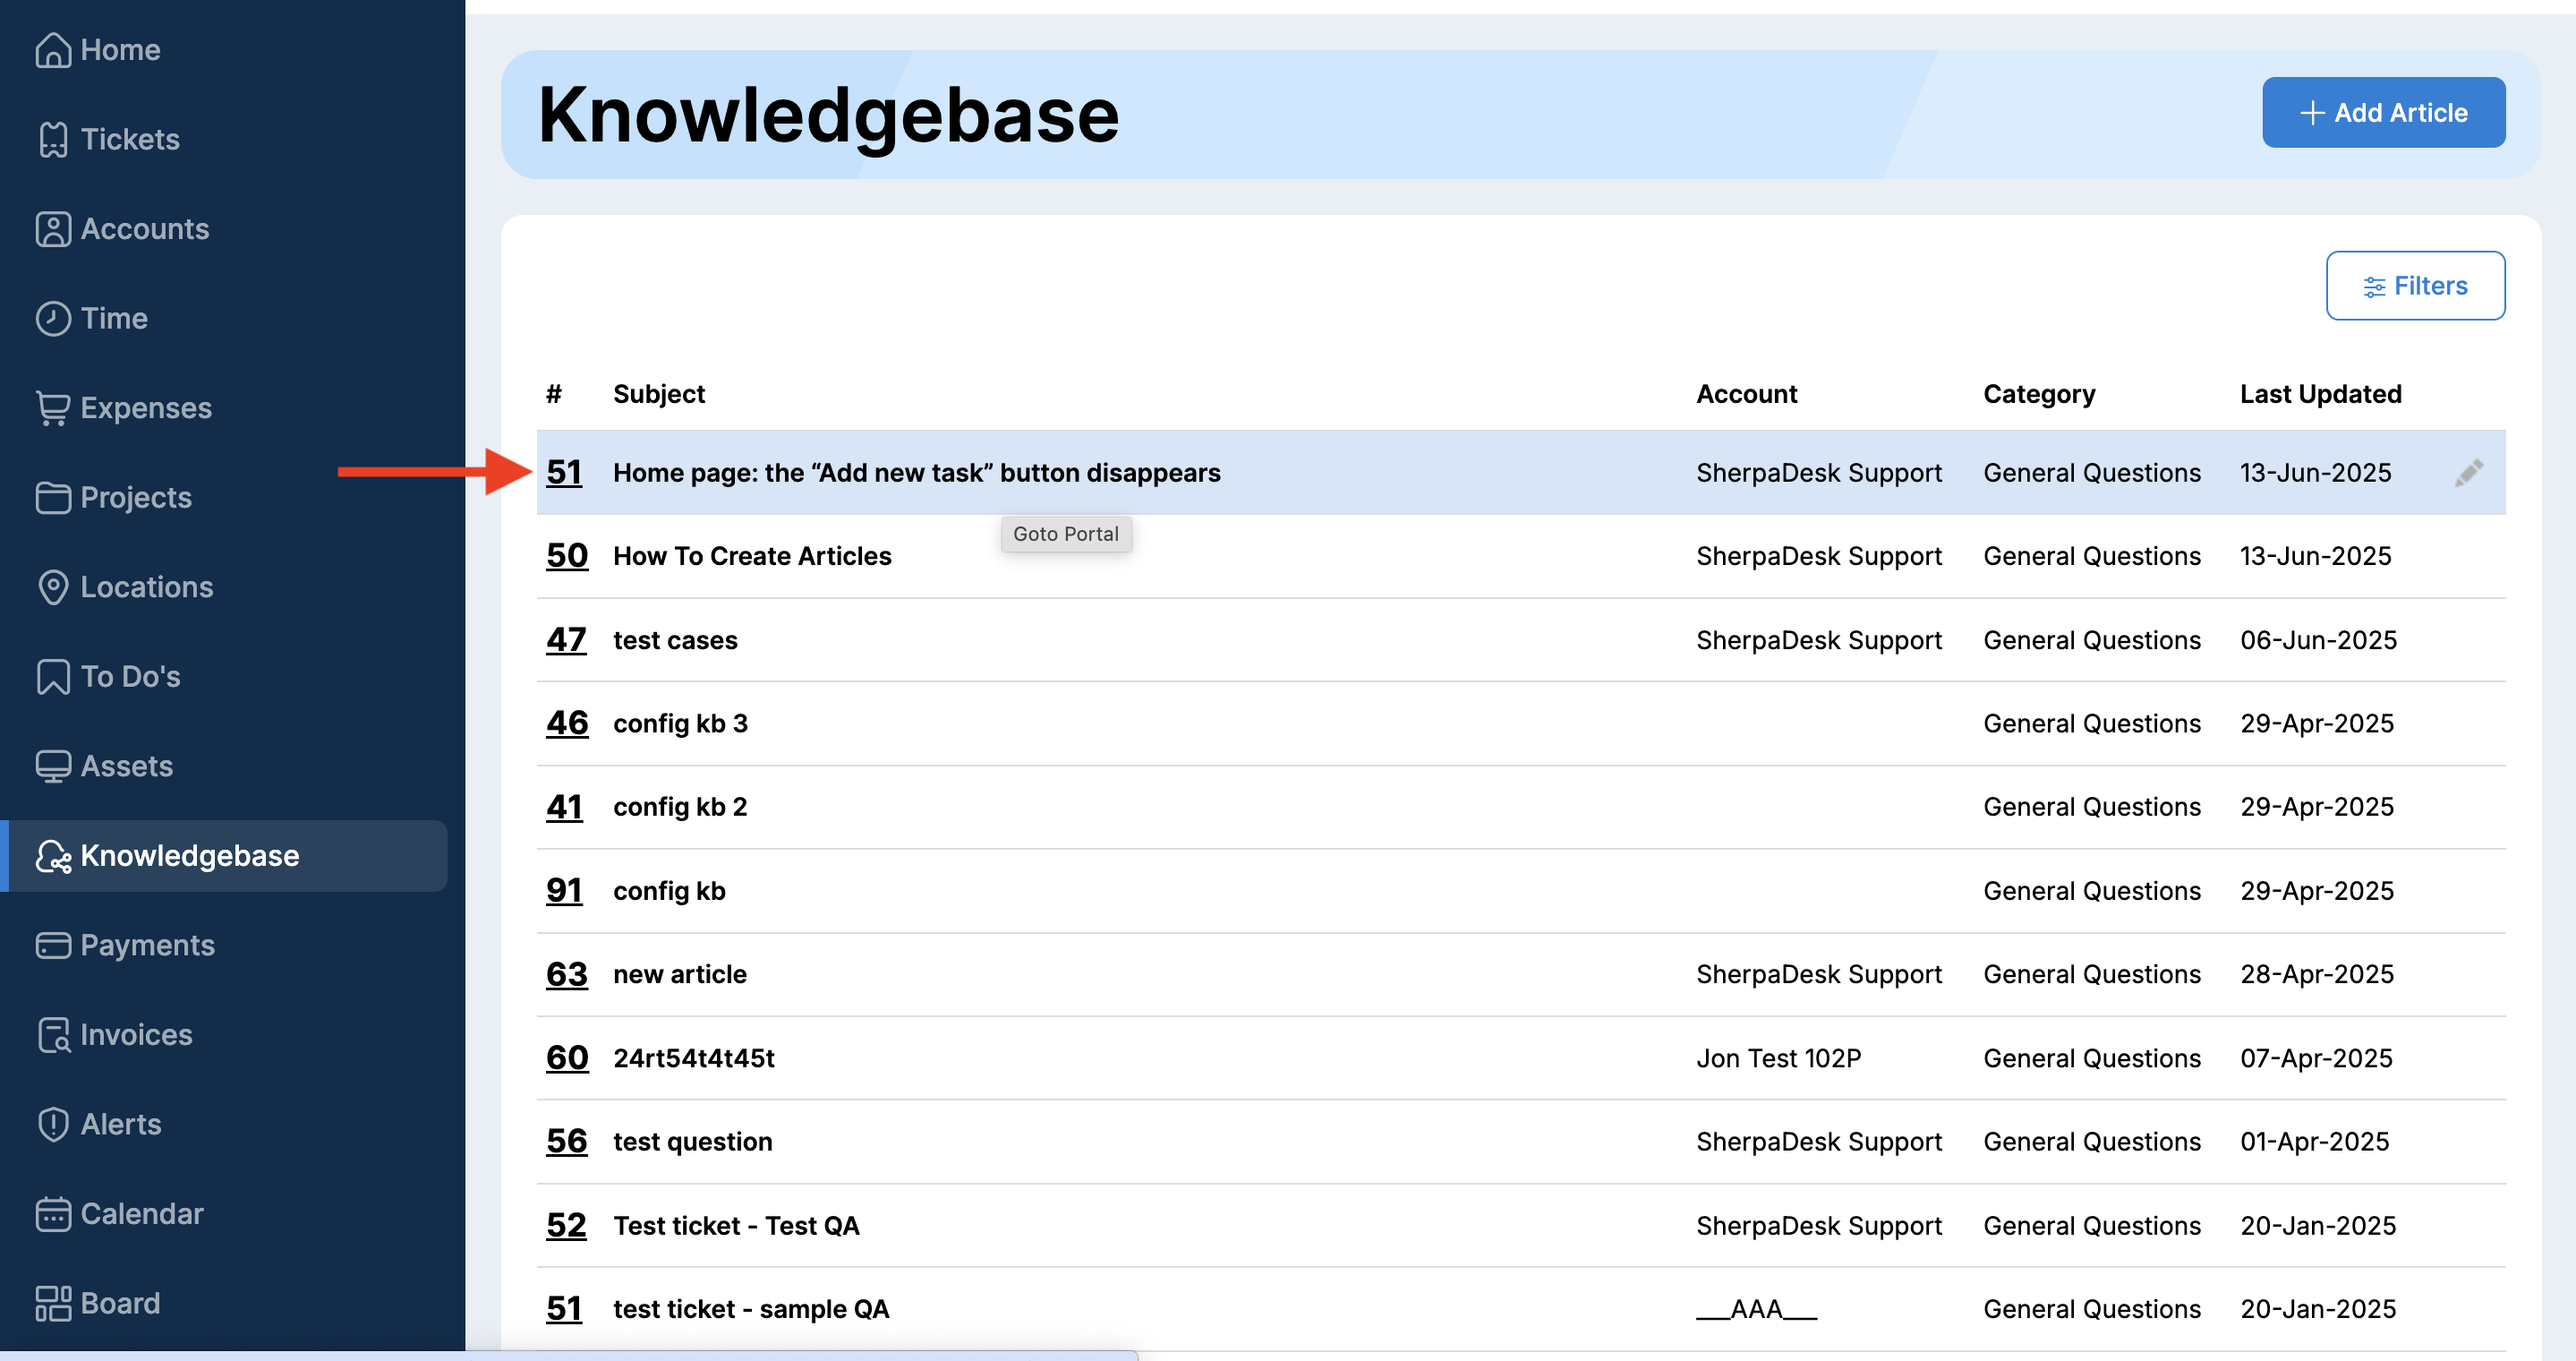
Task: Click the Board layout icon
Action: pos(53,1303)
